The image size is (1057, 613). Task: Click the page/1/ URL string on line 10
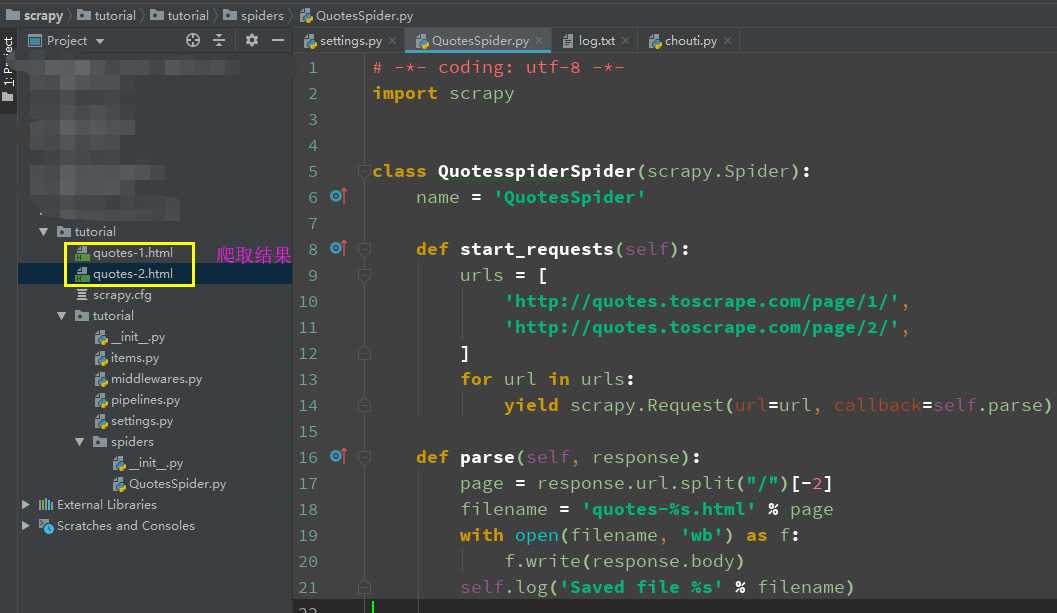click(702, 301)
